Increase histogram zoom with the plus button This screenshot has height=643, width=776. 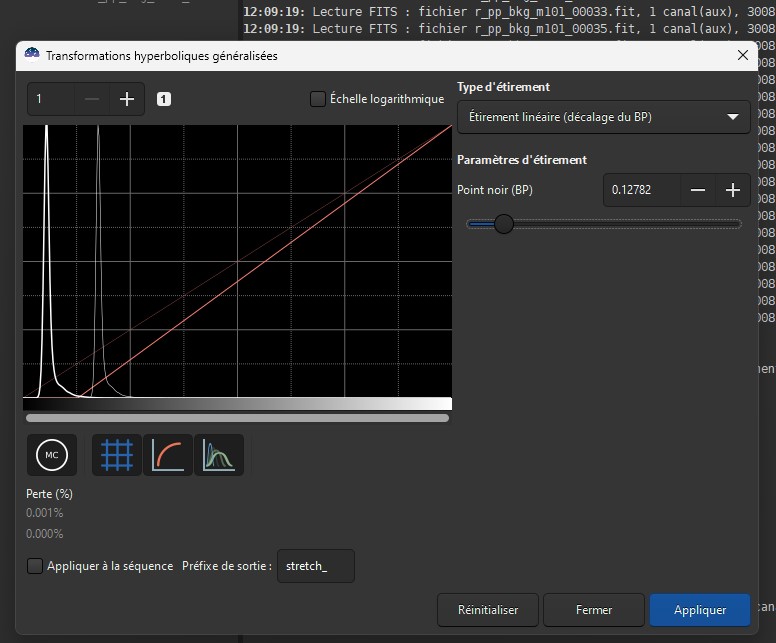[x=127, y=99]
